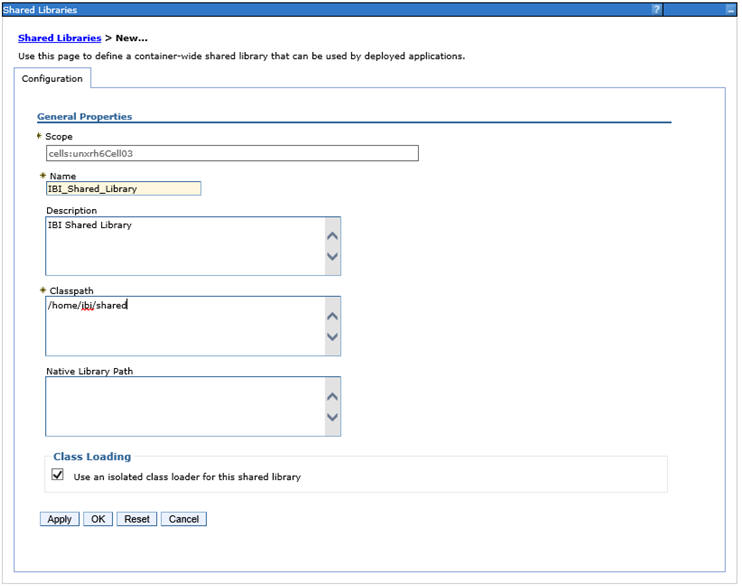The height and width of the screenshot is (587, 742).
Task: Cancel the new shared library form
Action: click(184, 519)
